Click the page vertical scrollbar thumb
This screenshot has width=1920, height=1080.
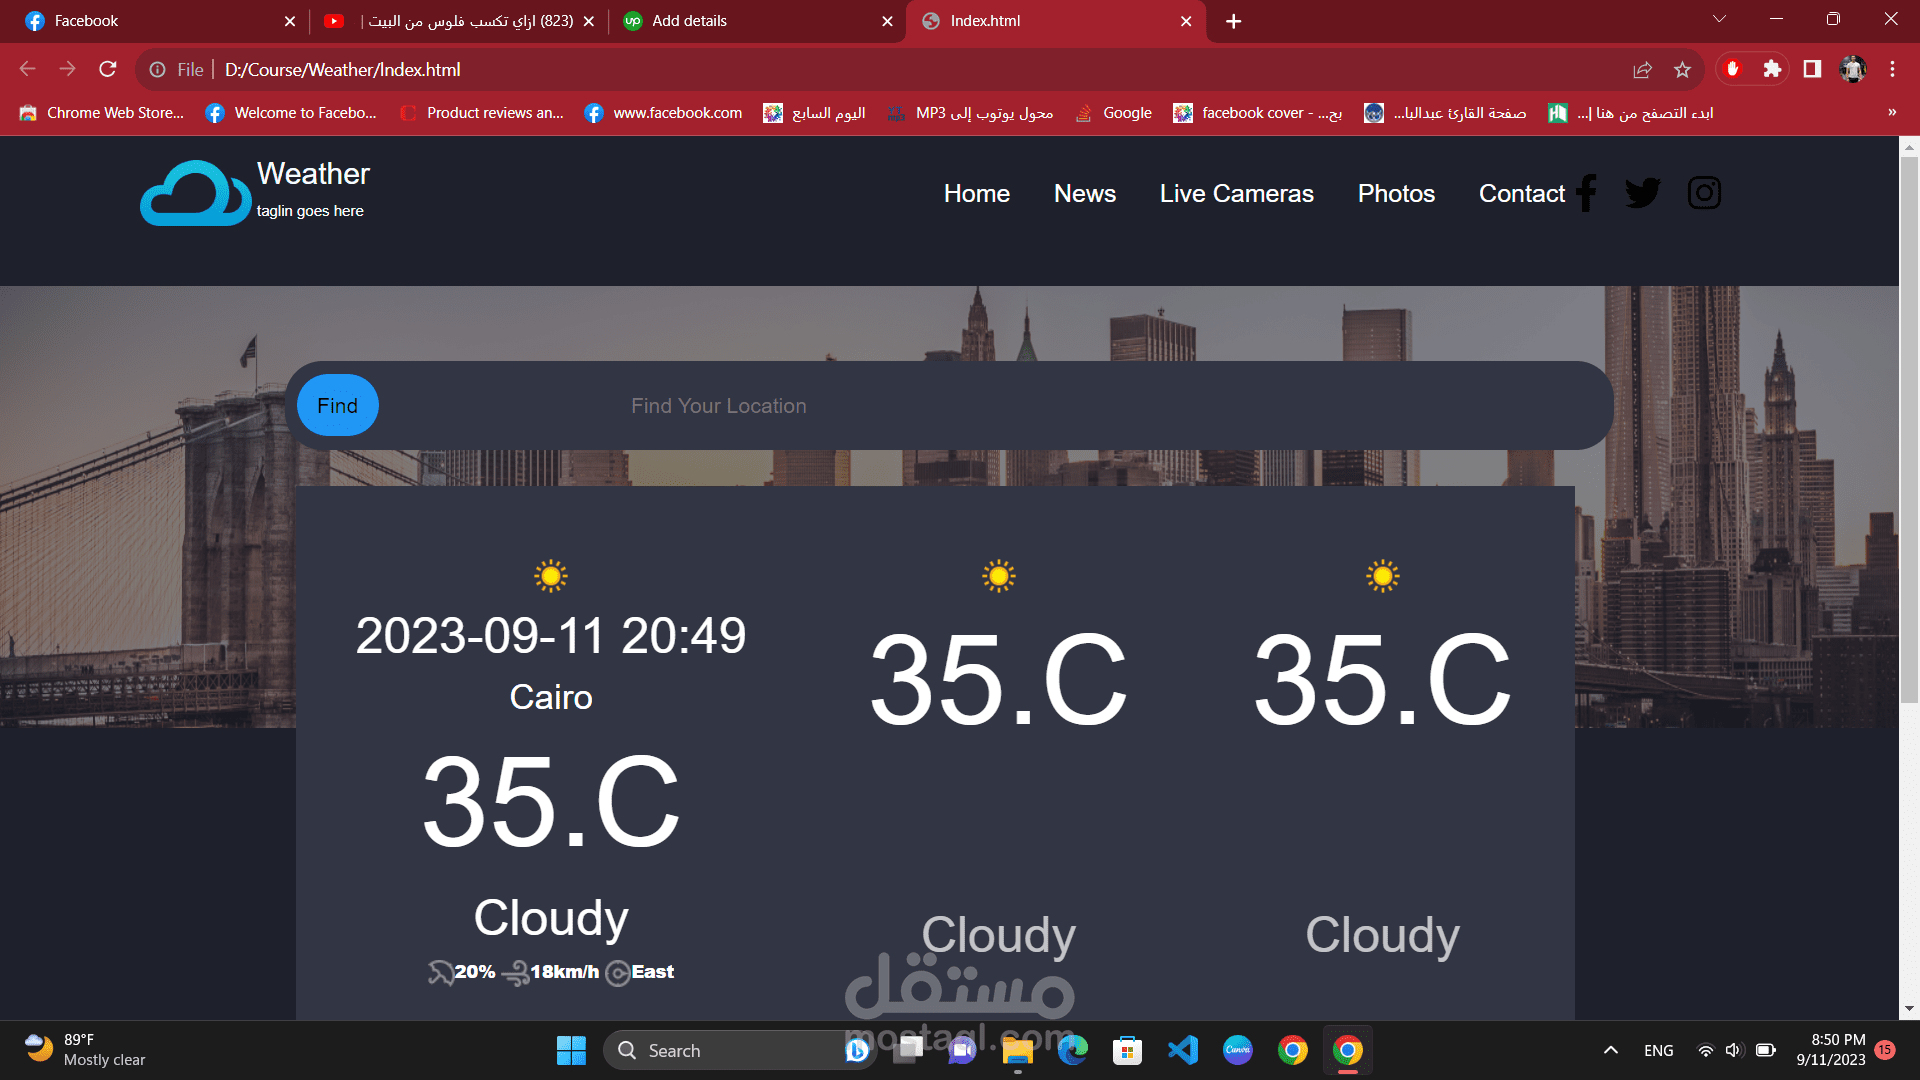click(1909, 430)
